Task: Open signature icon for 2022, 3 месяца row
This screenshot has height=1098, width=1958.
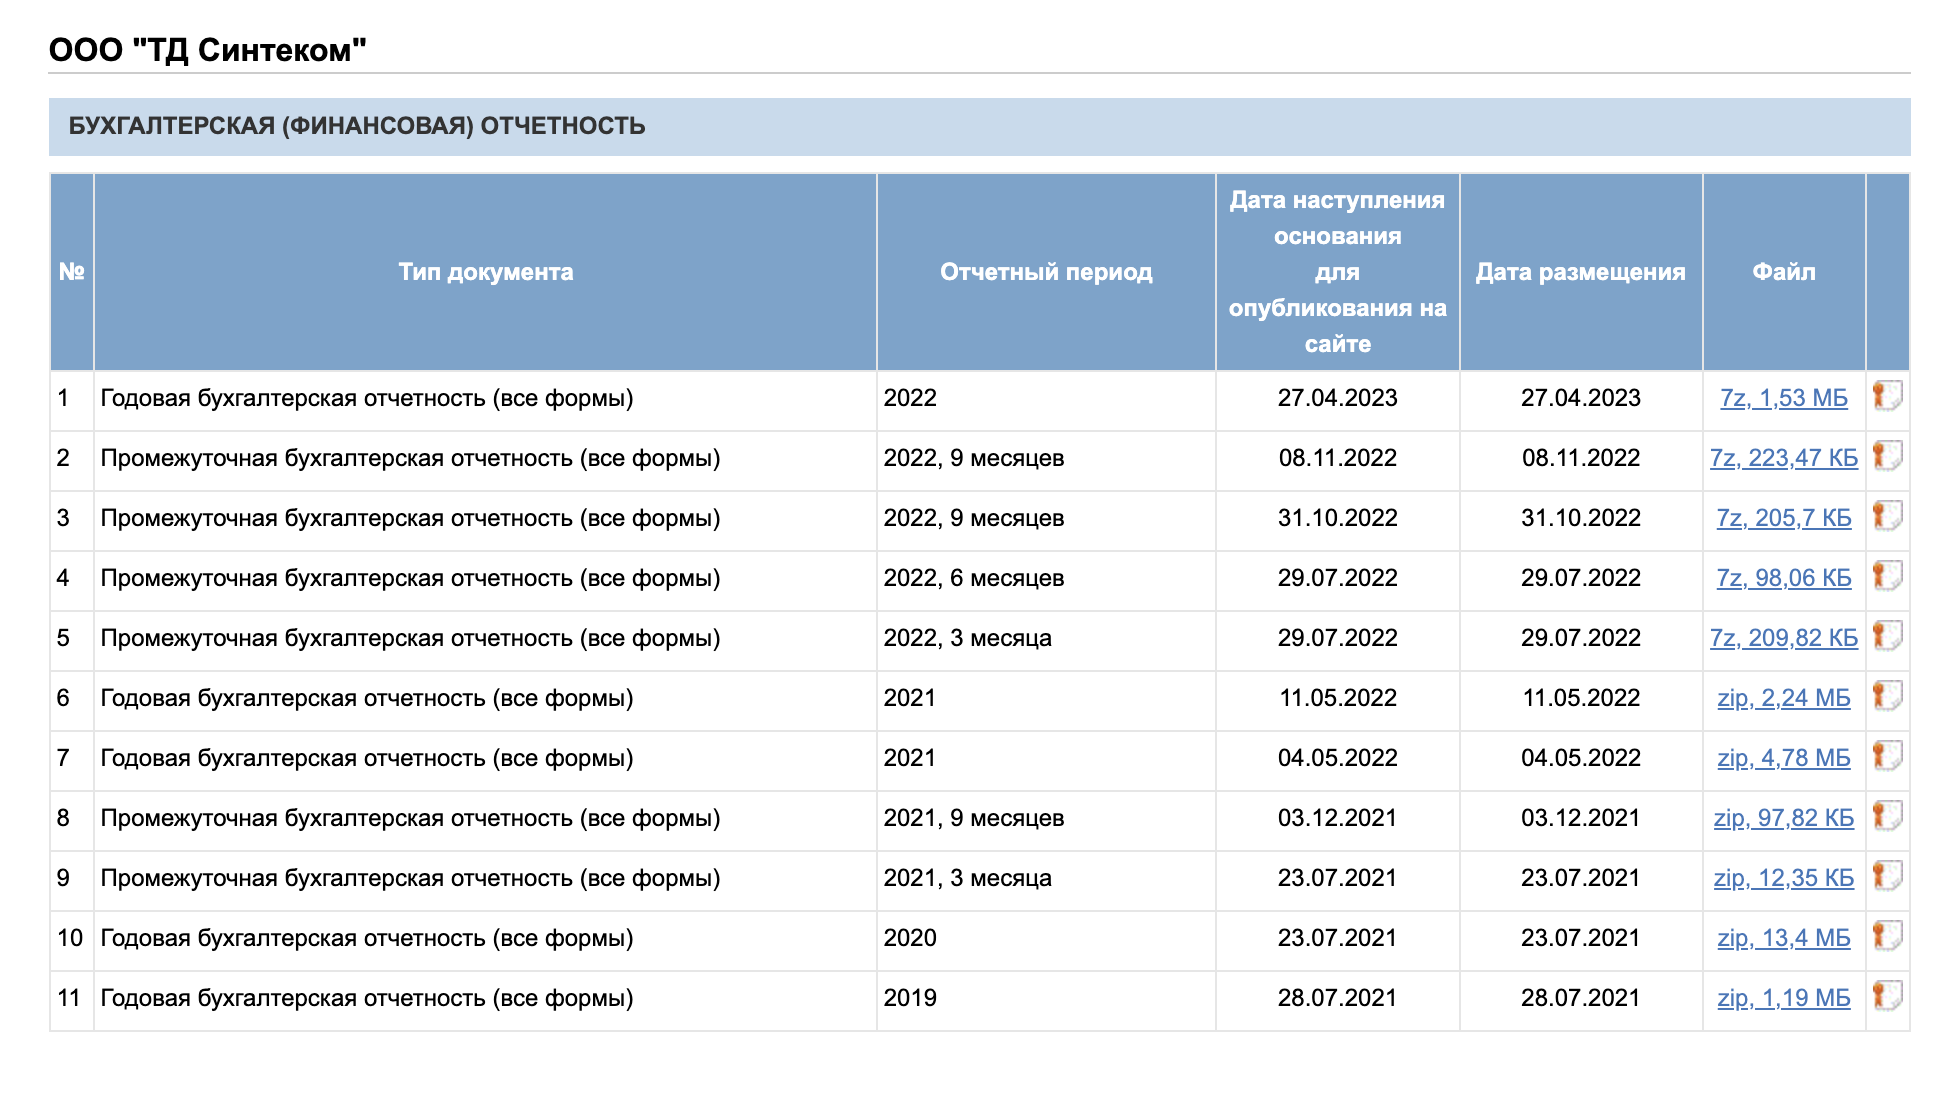Action: click(1887, 636)
